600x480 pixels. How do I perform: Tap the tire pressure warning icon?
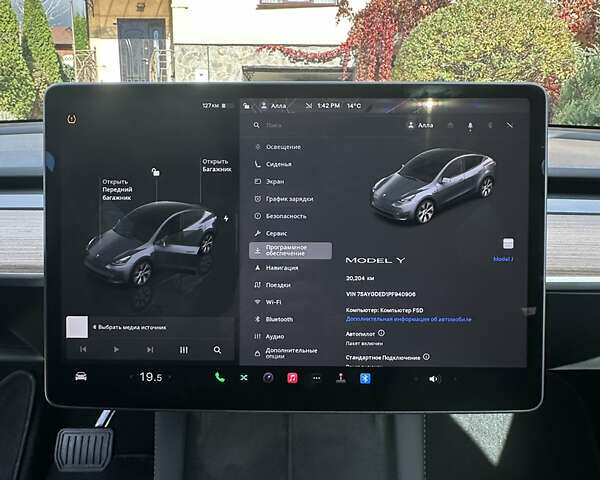(x=72, y=119)
